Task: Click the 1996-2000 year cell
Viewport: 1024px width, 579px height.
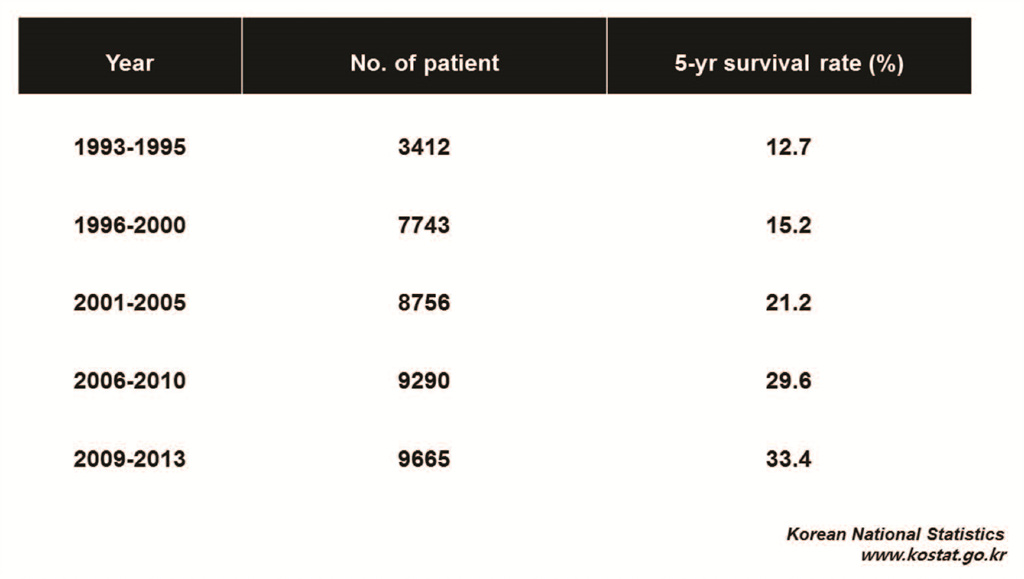Action: click(x=130, y=226)
